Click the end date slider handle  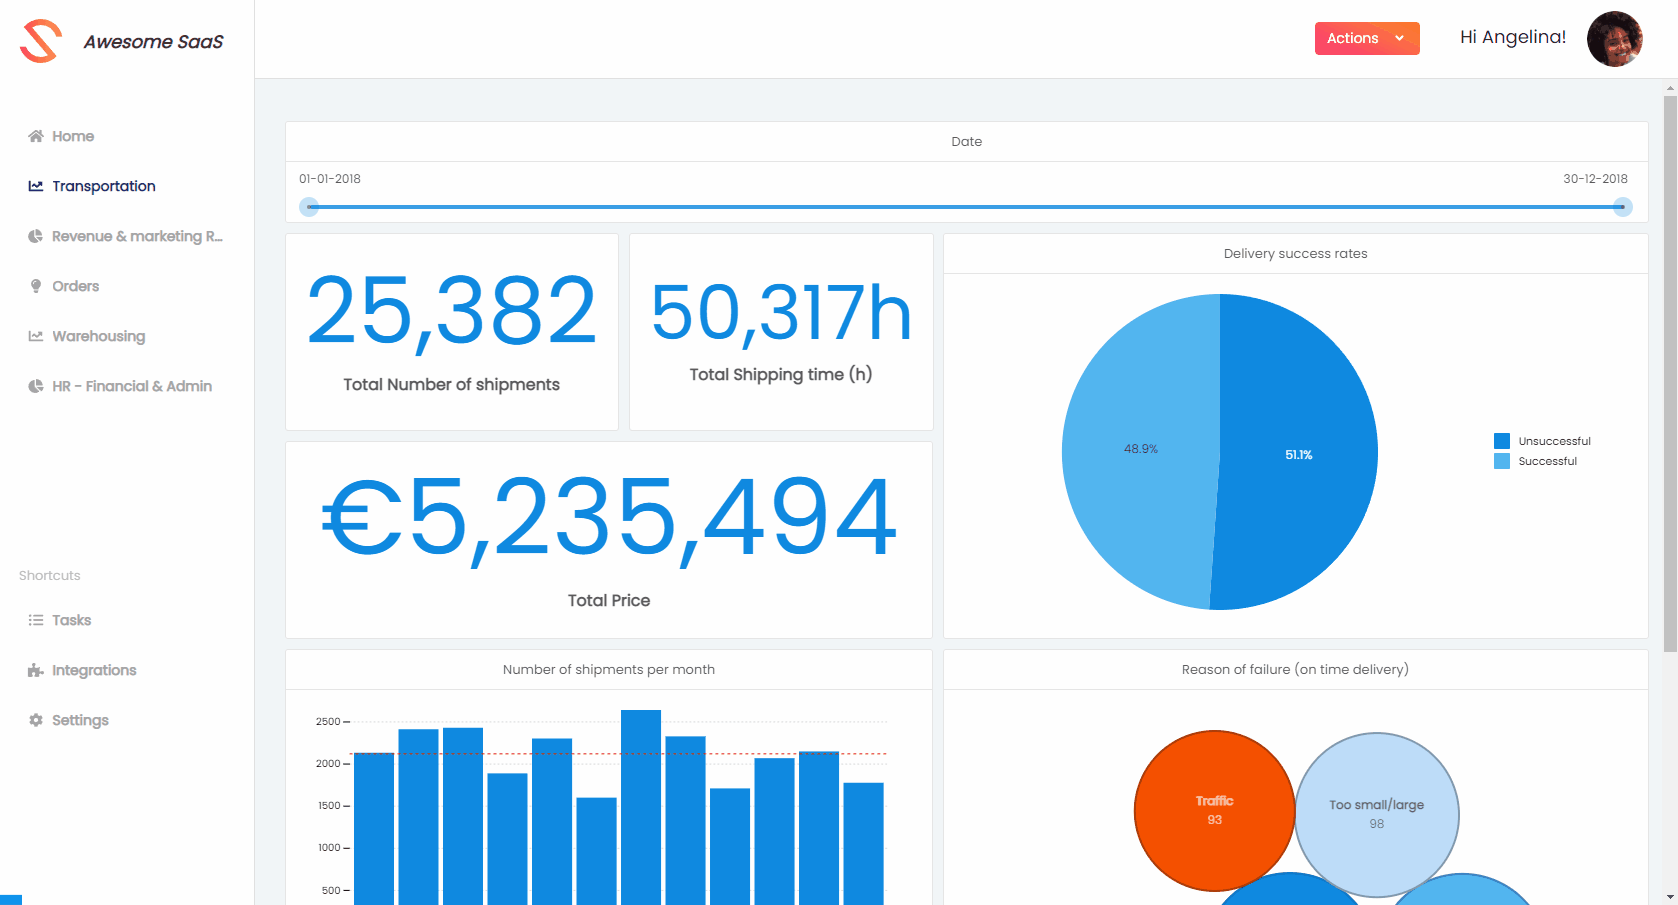point(1623,207)
